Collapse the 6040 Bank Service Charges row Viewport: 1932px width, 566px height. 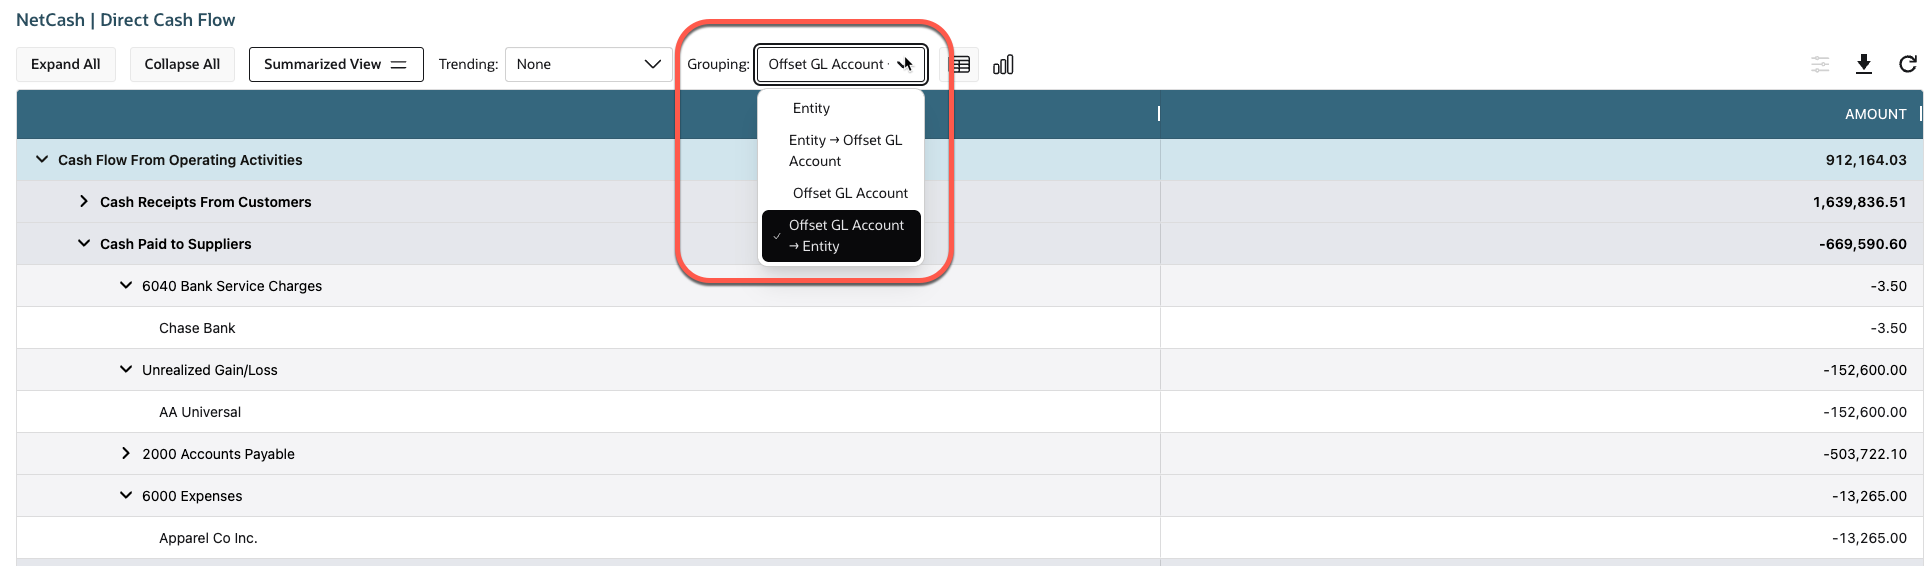[126, 286]
